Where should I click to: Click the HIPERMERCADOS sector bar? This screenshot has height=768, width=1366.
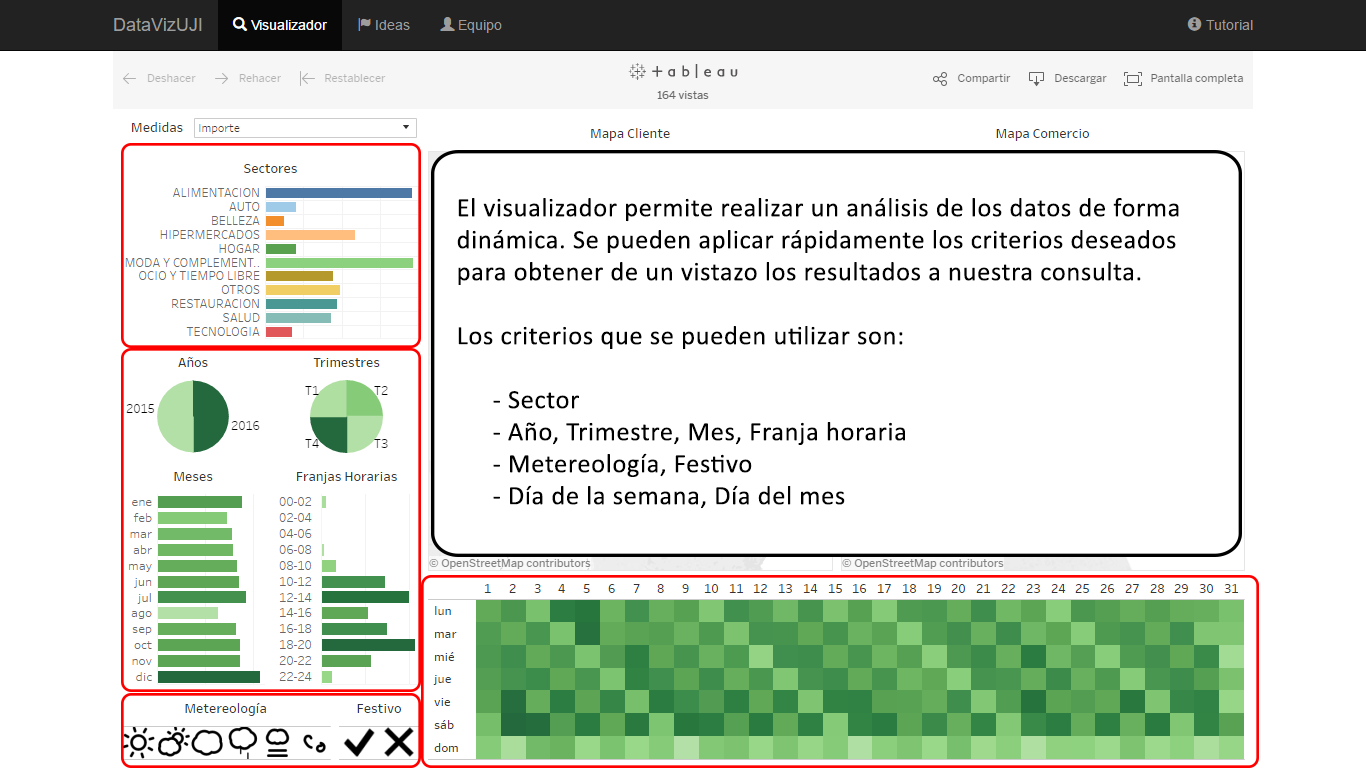(x=310, y=235)
